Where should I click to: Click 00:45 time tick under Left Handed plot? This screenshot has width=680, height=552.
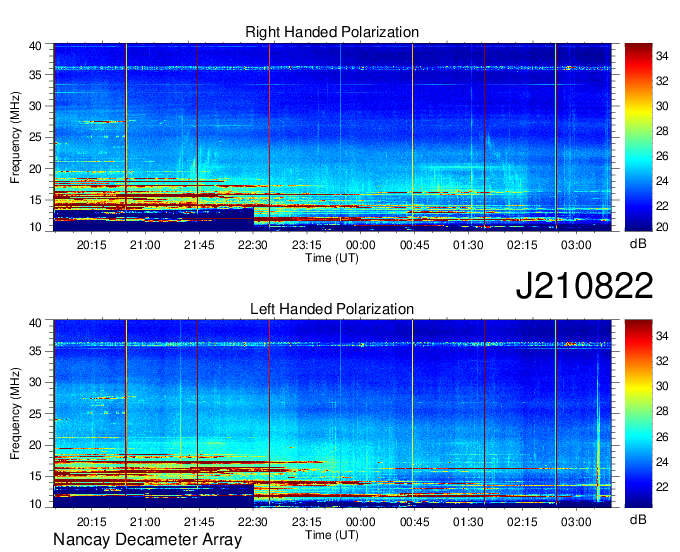pyautogui.click(x=415, y=522)
